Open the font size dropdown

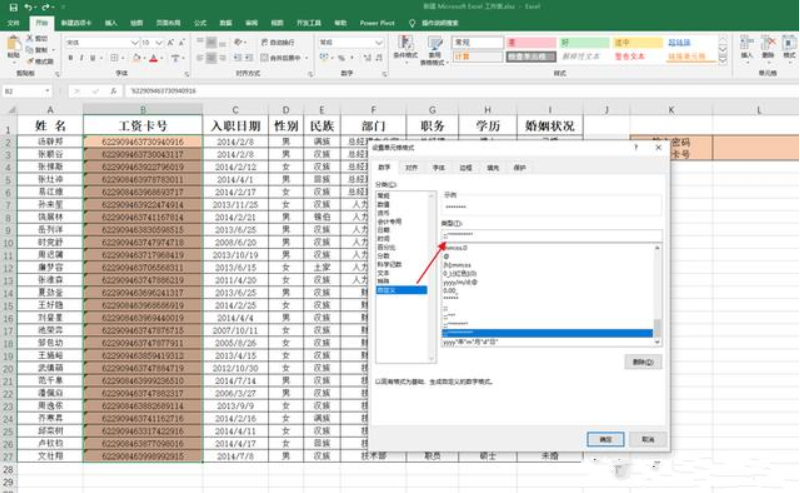coord(159,42)
